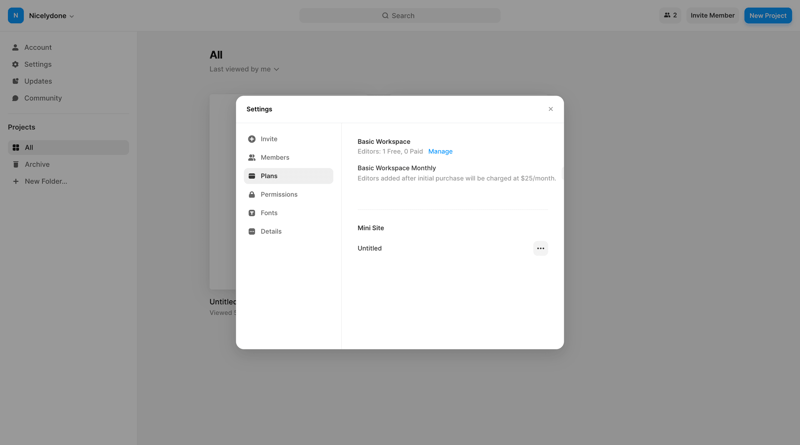Select the Plans tab in Settings dialog
800x445 pixels.
(288, 176)
